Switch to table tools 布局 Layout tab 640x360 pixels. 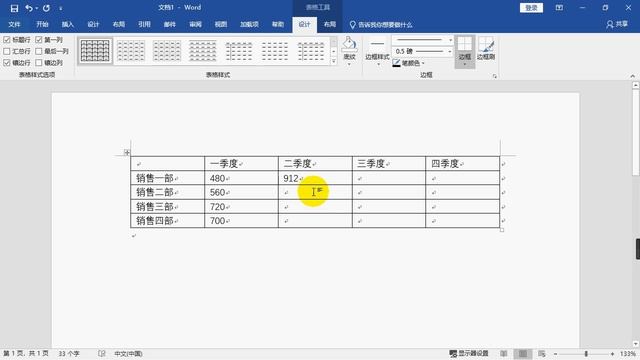tap(330, 24)
